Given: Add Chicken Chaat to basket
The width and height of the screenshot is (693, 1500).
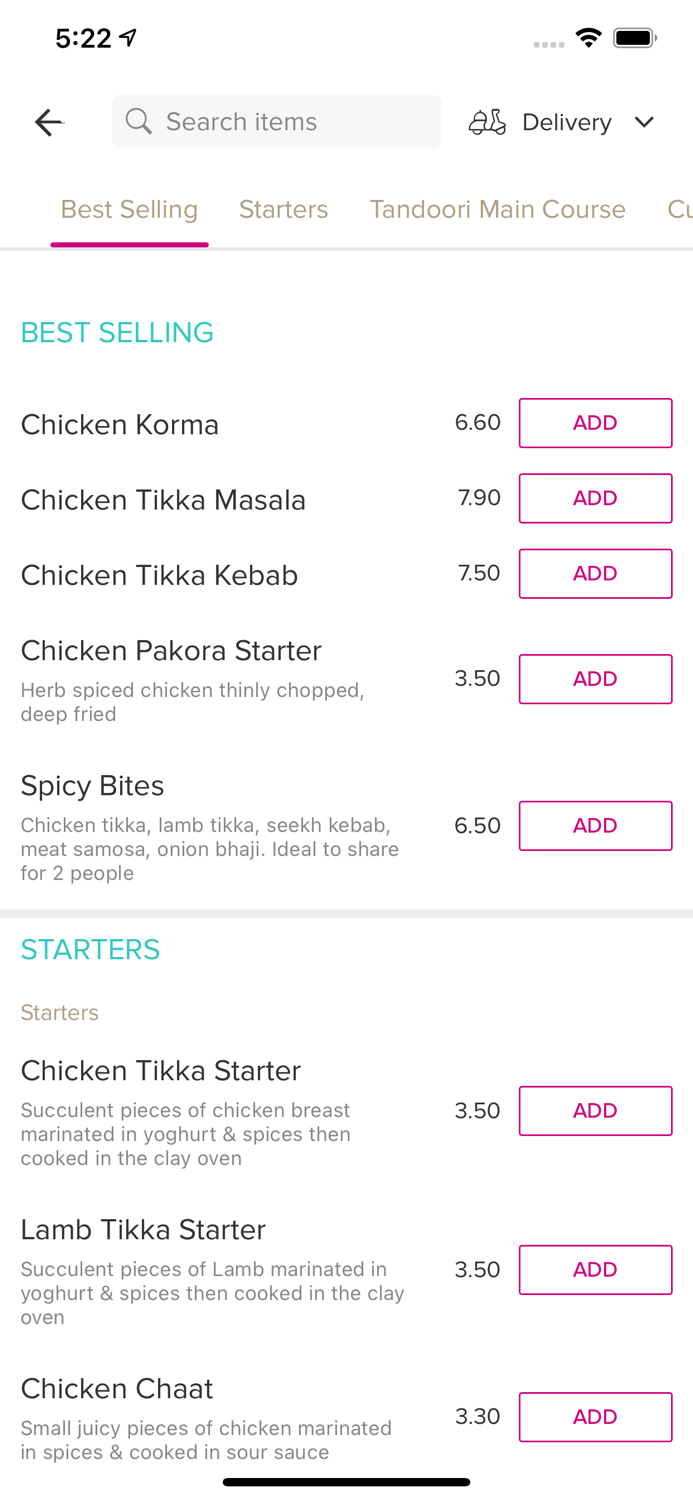Looking at the screenshot, I should 595,1417.
